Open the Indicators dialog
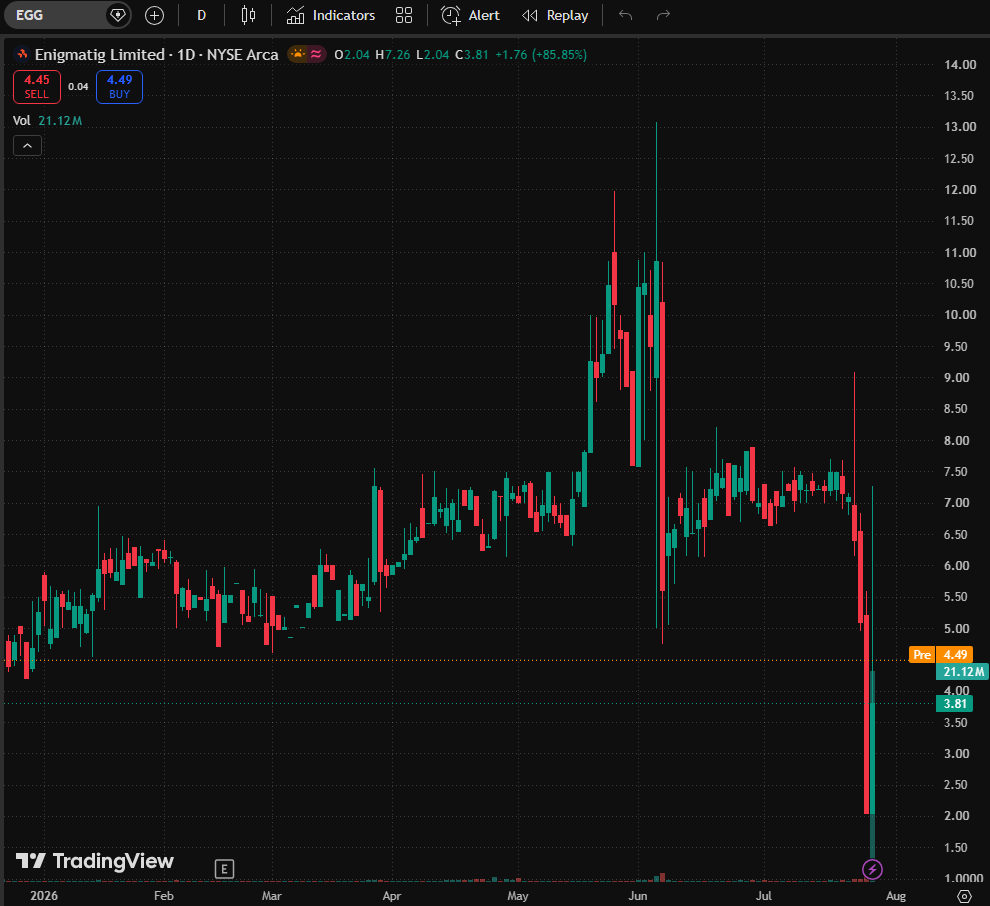Viewport: 990px width, 906px height. pyautogui.click(x=330, y=15)
